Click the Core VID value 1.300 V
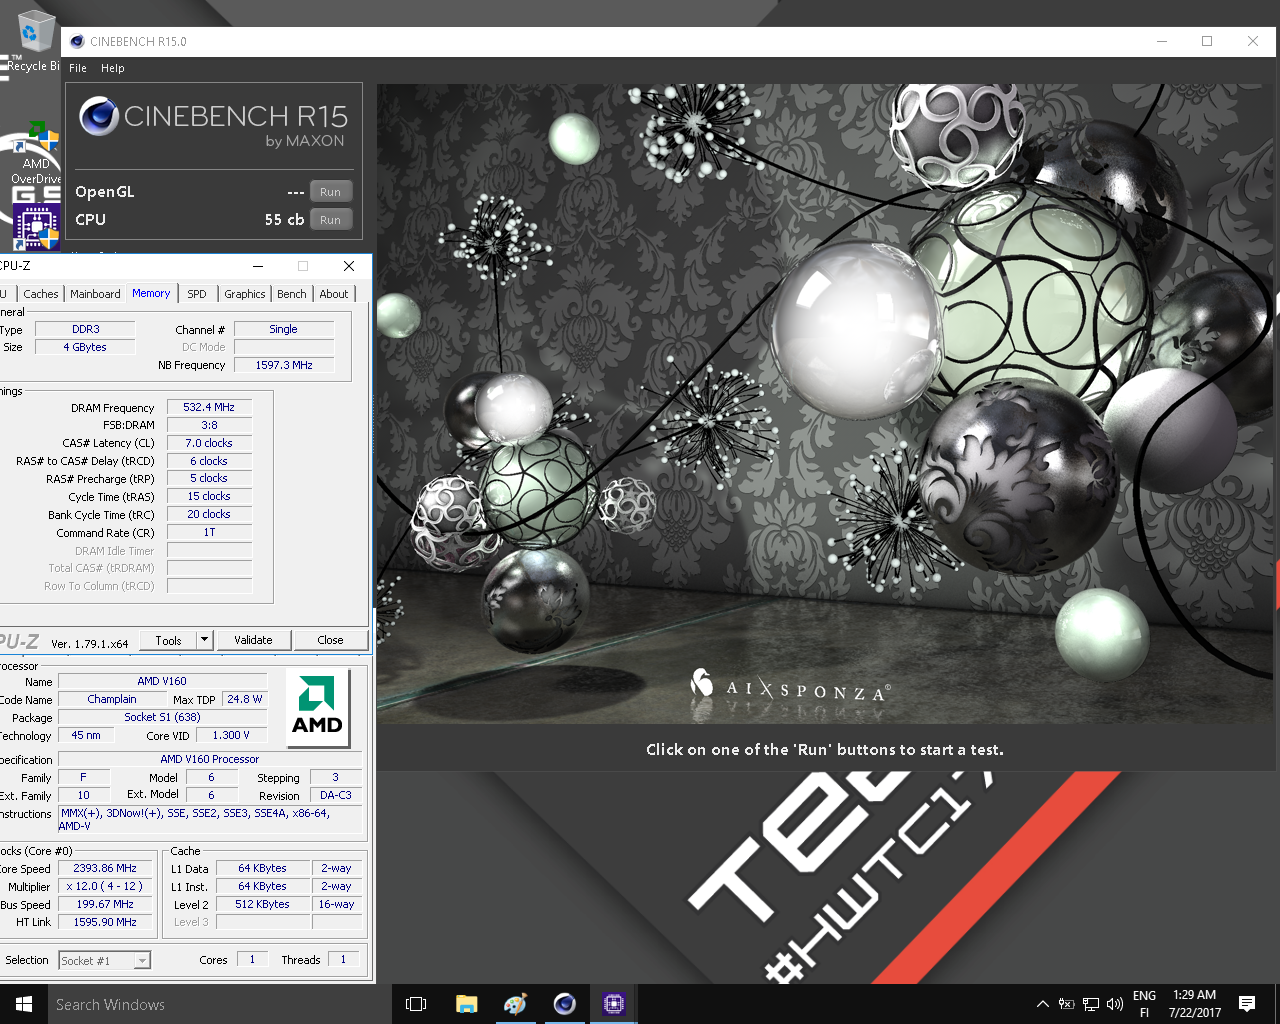This screenshot has height=1024, width=1280. pos(230,735)
